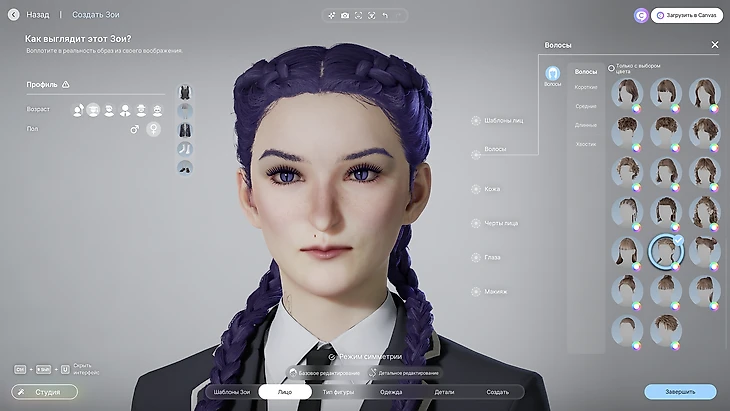Open the Студия button
Viewport: 730px width, 411px height.
45,392
